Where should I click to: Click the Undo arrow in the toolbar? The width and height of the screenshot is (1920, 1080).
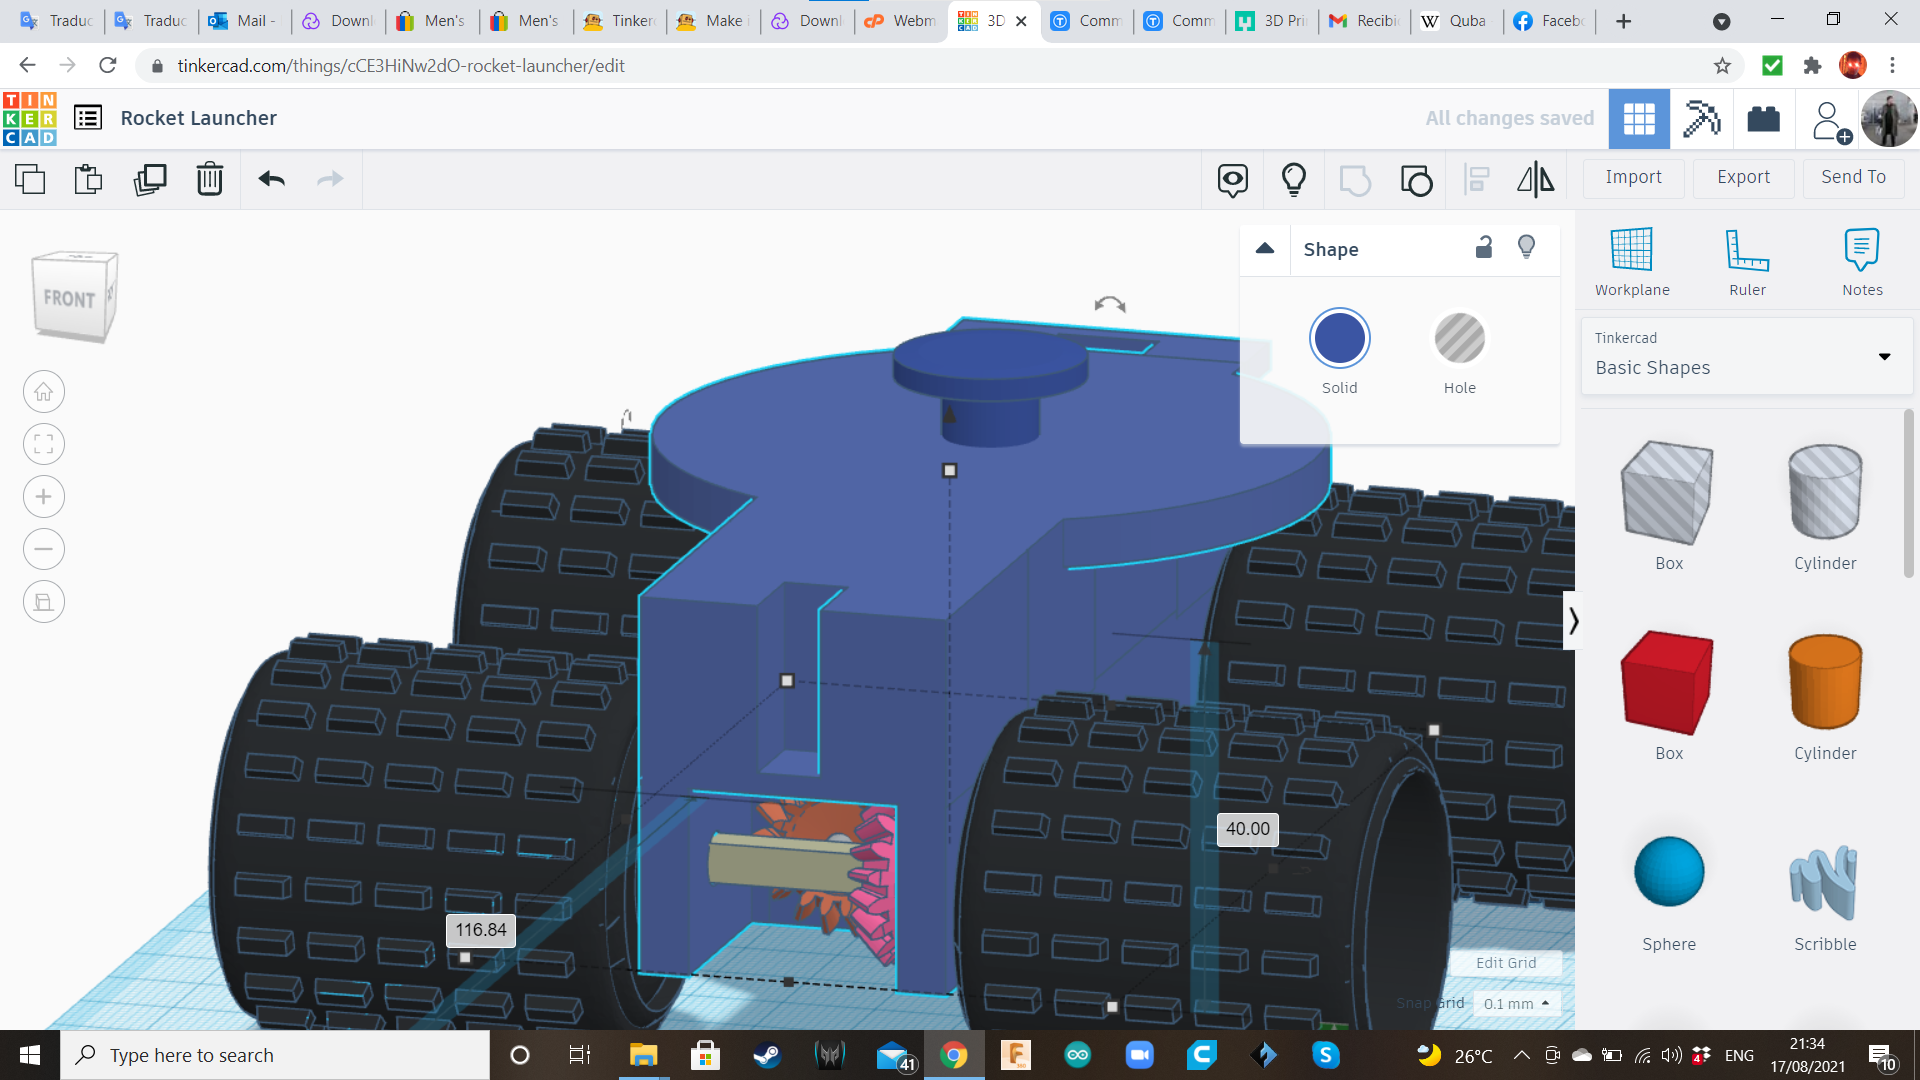coord(271,180)
